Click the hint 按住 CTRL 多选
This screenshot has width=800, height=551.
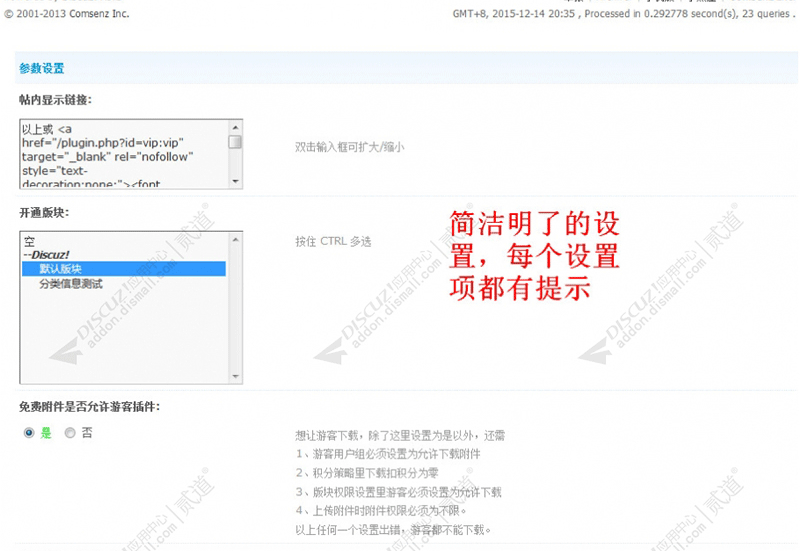(x=333, y=241)
